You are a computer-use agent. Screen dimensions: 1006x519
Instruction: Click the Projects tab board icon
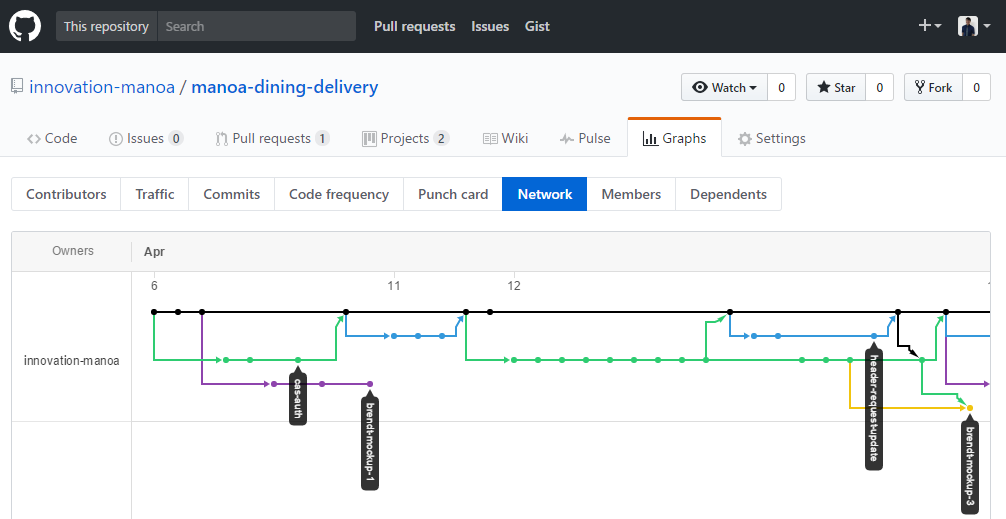coord(369,139)
